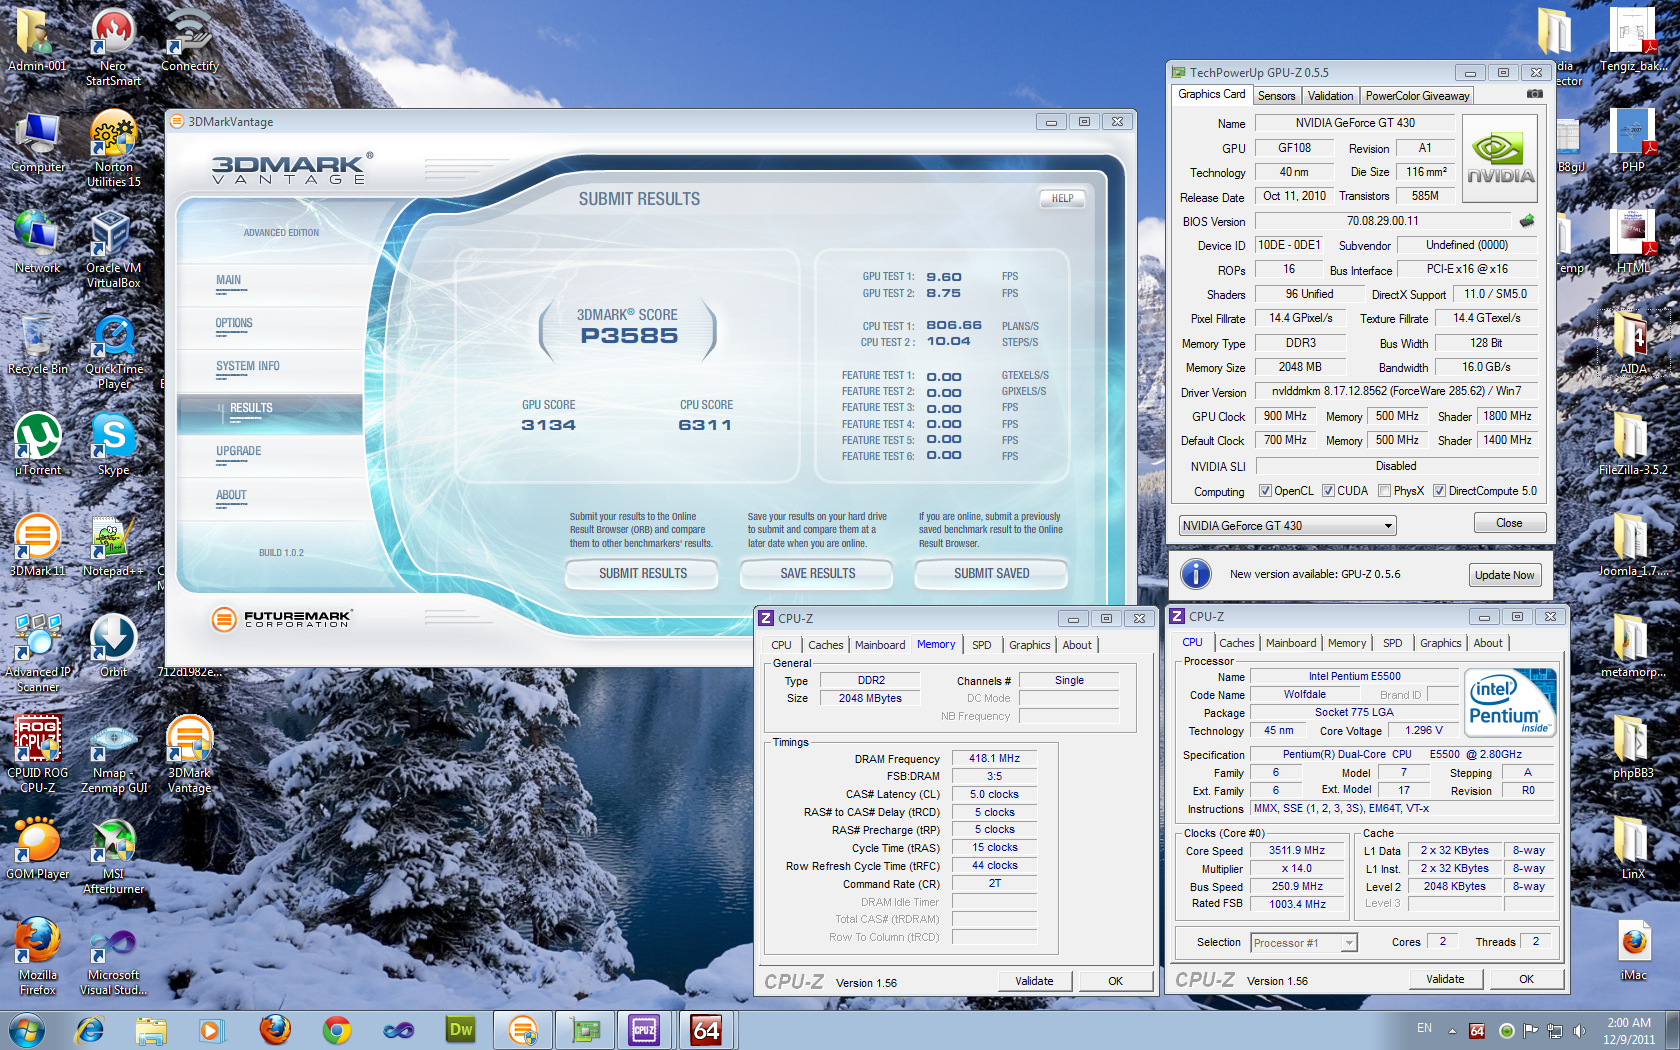
Task: Open Nmap Zenmap GUI desktop icon
Action: (x=113, y=755)
